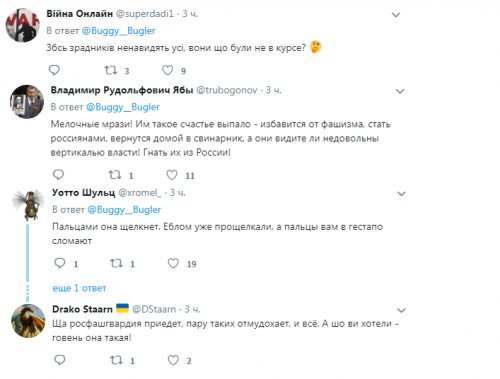This screenshot has width=500, height=379.
Task: Retweet the Війна Онлайн tweet
Action: pos(111,70)
